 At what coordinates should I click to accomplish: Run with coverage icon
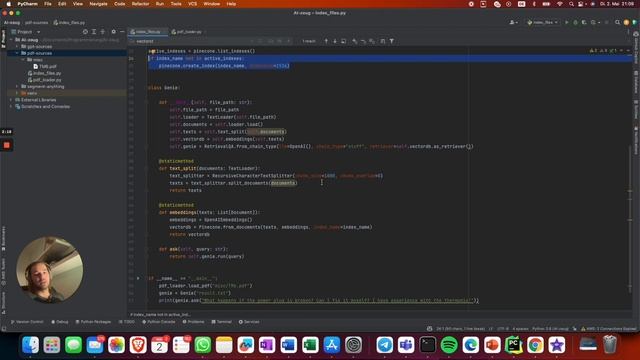coord(584,22)
